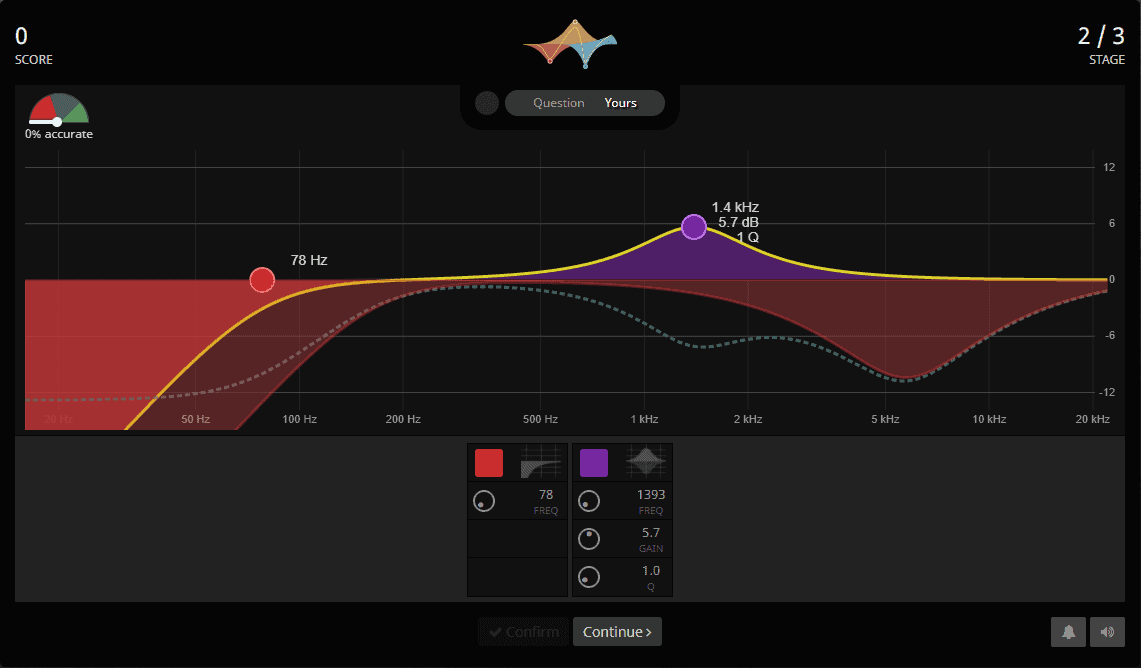Click the purple band Q knob

(589, 577)
